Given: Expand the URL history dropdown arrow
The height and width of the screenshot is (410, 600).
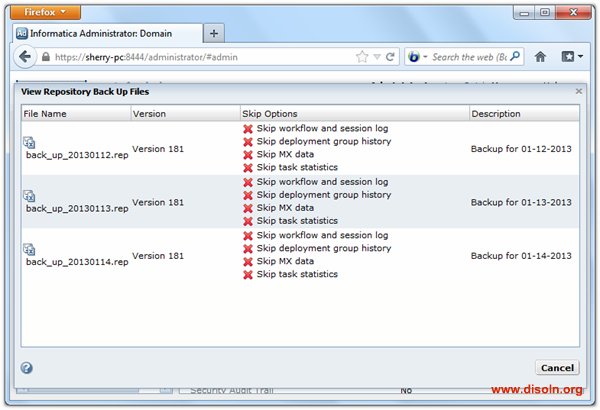Looking at the screenshot, I should (x=376, y=57).
